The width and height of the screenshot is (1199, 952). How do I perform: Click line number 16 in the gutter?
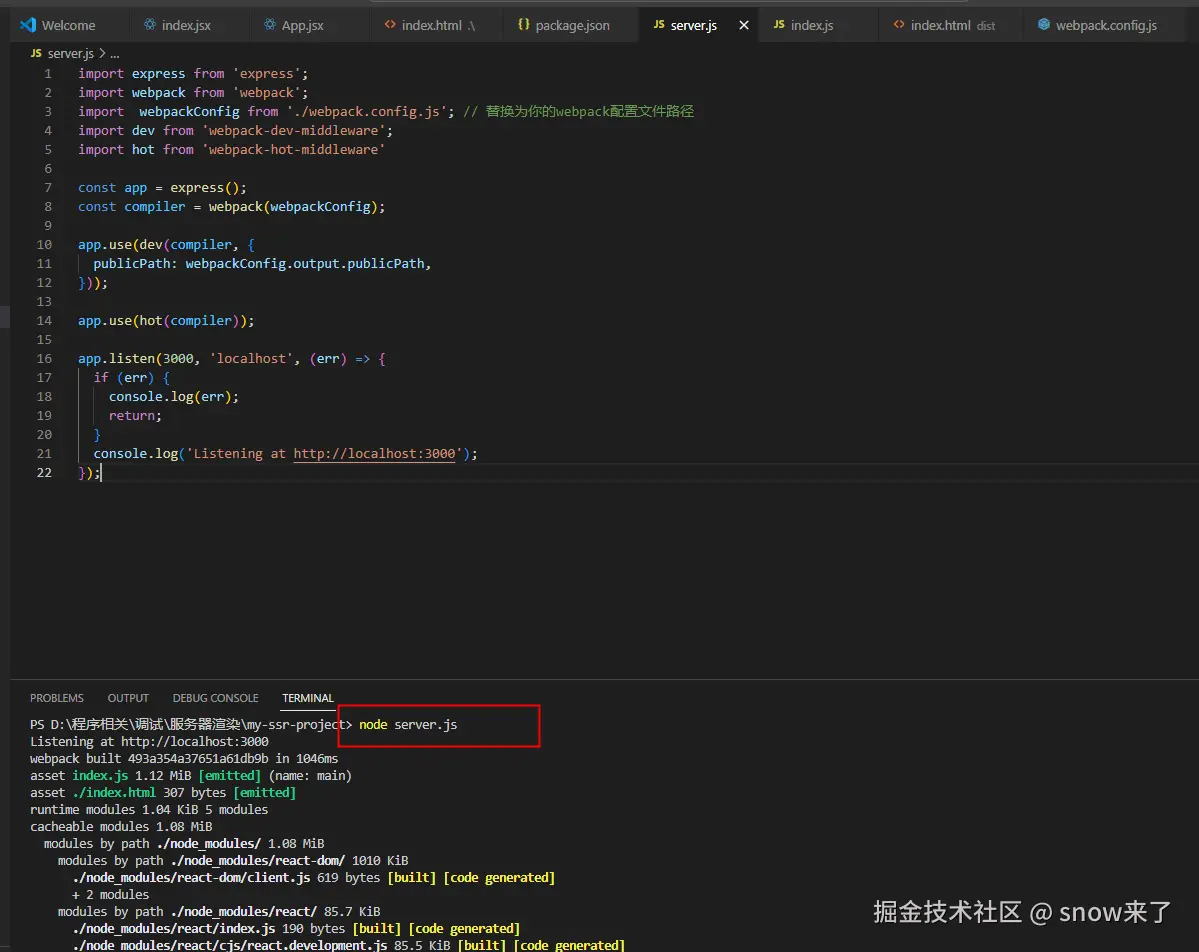coord(44,359)
